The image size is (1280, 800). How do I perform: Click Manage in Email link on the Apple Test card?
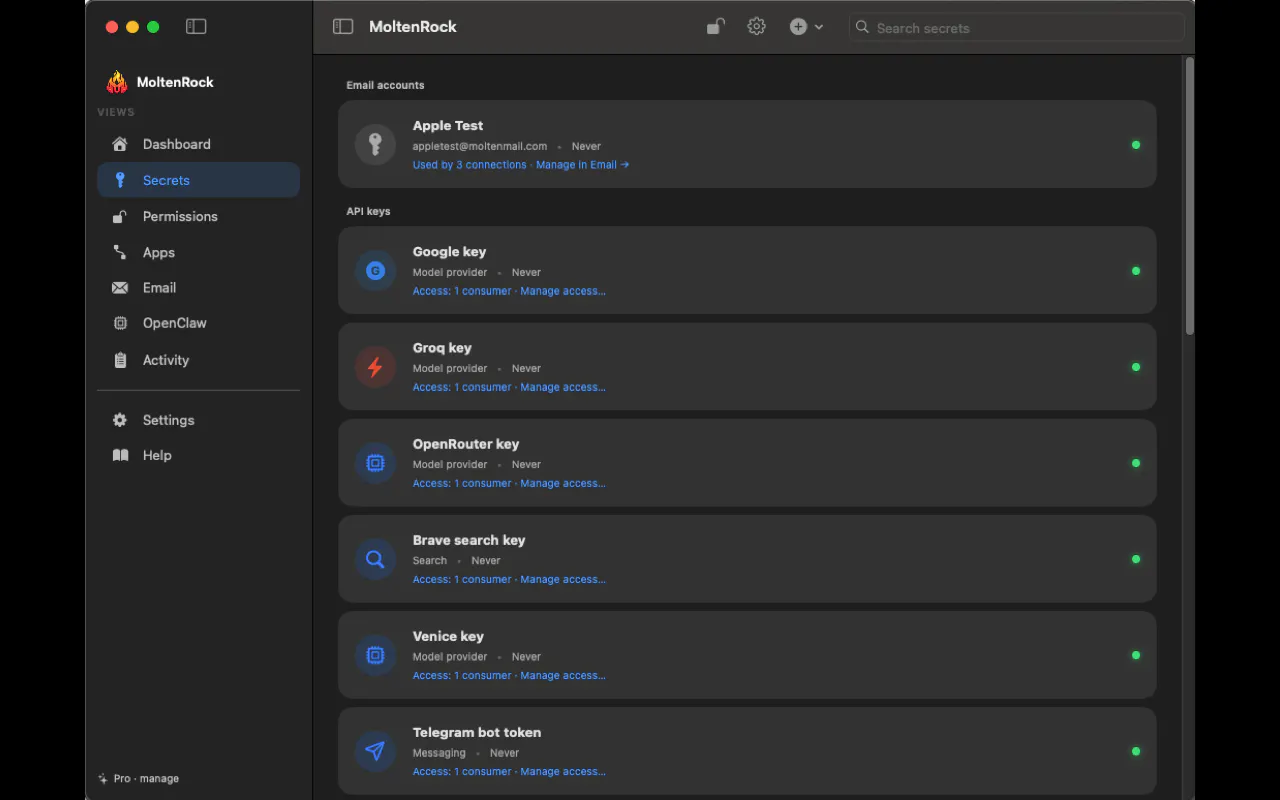coord(582,165)
